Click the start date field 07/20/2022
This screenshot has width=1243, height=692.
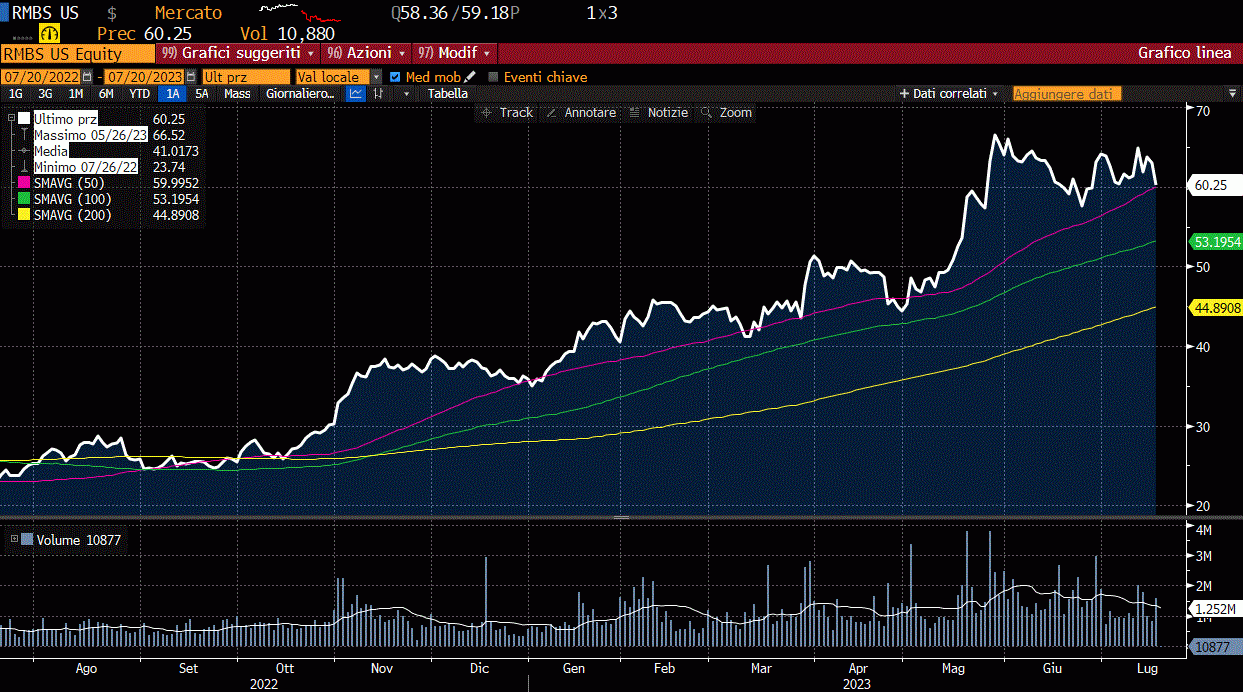point(40,77)
